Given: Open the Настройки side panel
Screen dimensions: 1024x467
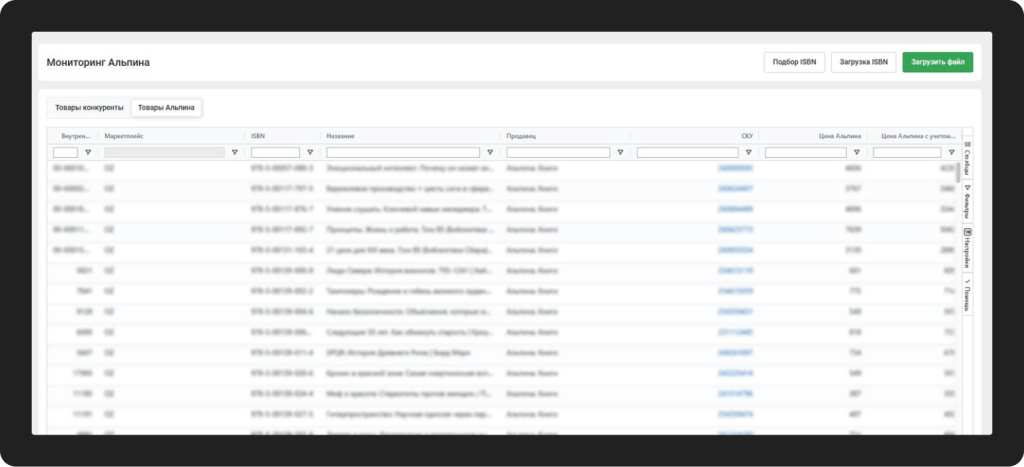Looking at the screenshot, I should (x=967, y=249).
